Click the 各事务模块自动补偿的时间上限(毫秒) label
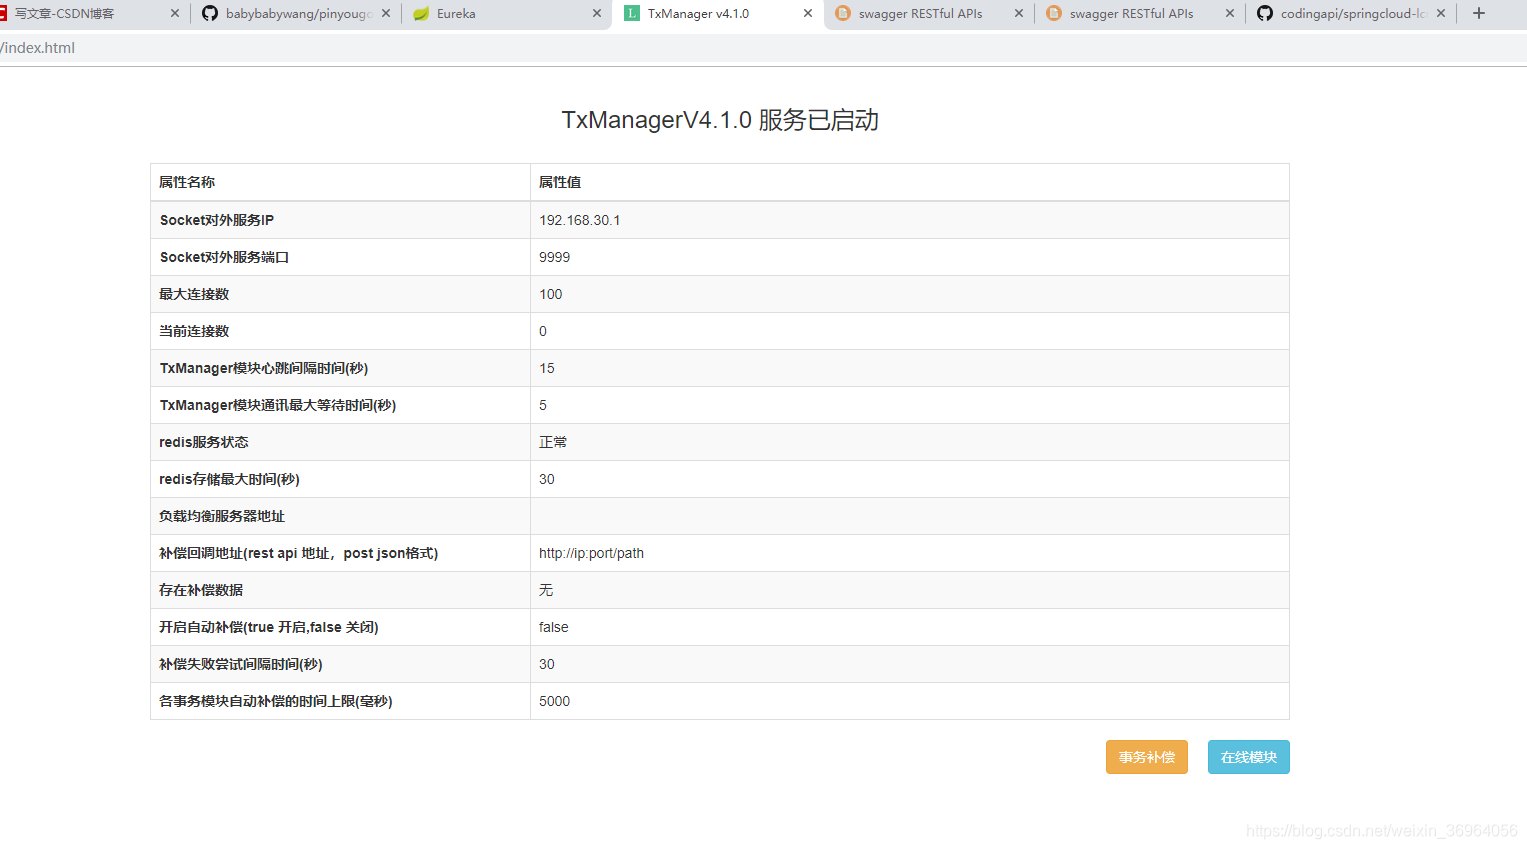 pyautogui.click(x=276, y=701)
